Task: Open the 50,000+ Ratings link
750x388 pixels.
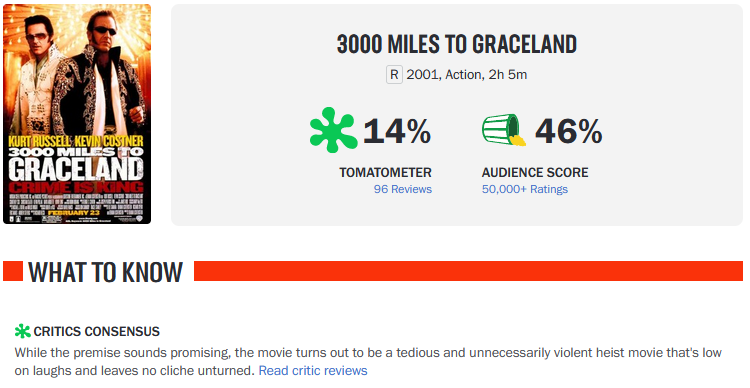Action: 525,189
